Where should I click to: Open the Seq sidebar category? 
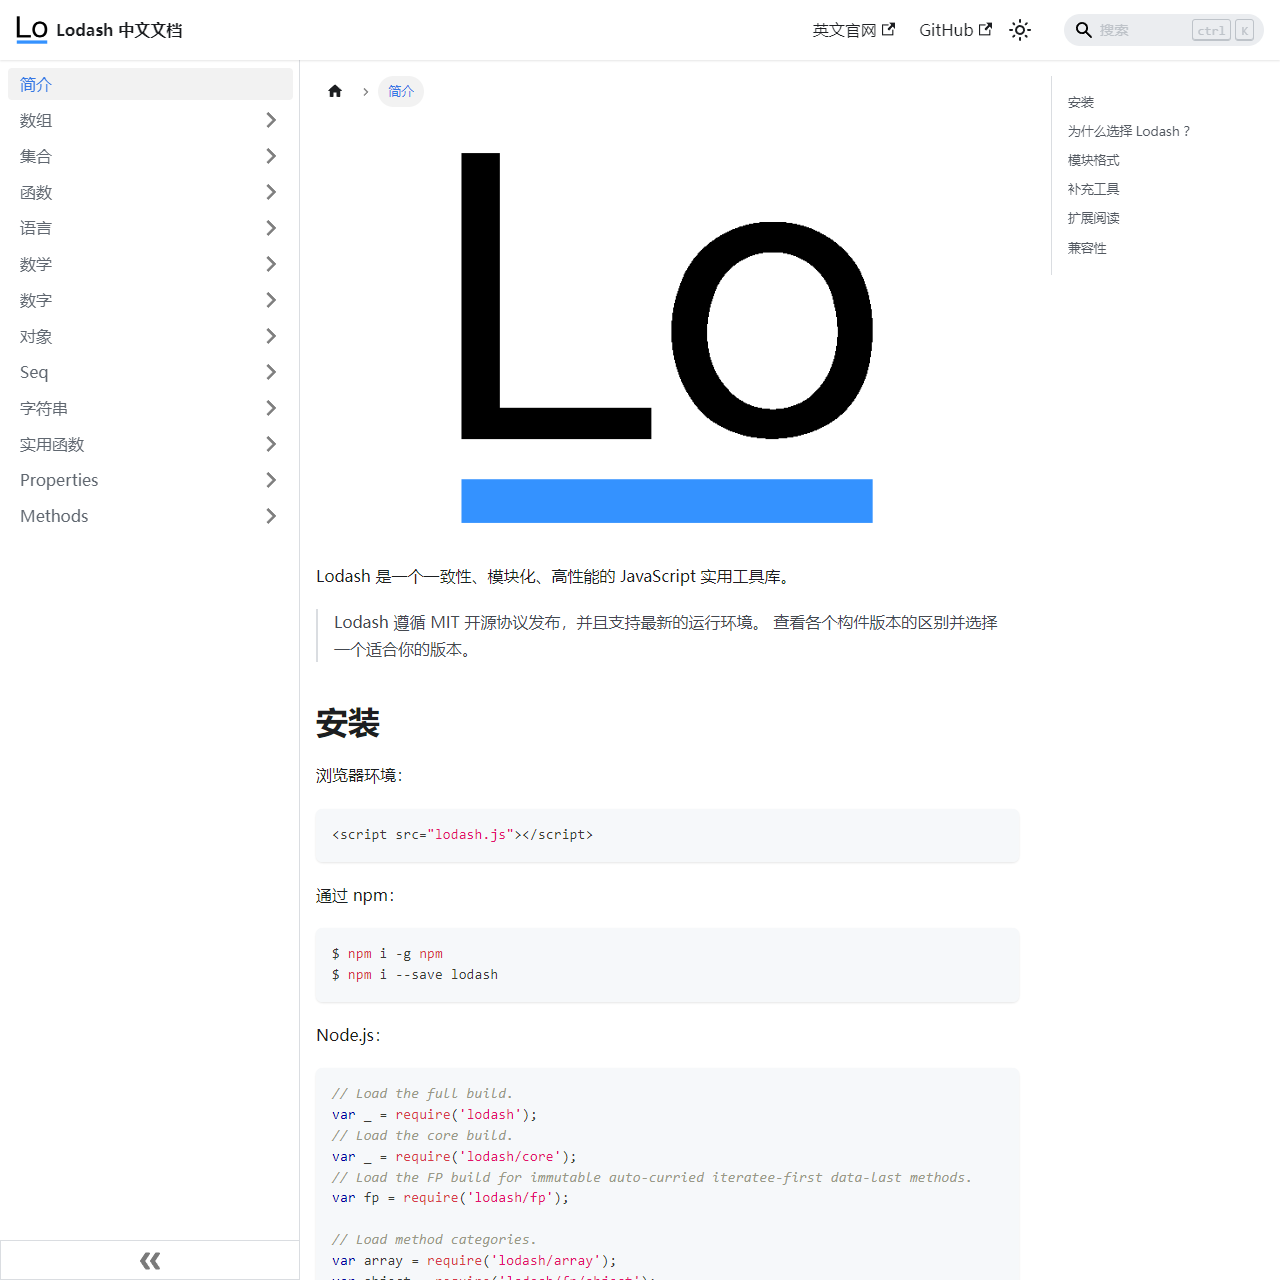(130, 372)
